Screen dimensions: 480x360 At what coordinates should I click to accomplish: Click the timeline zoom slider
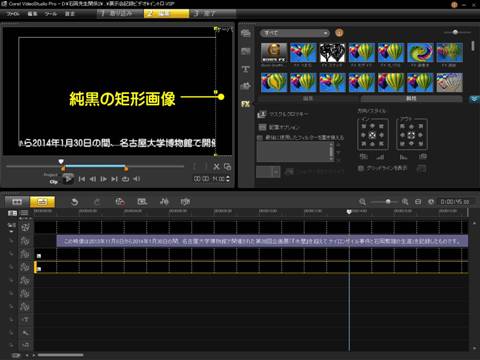[388, 202]
